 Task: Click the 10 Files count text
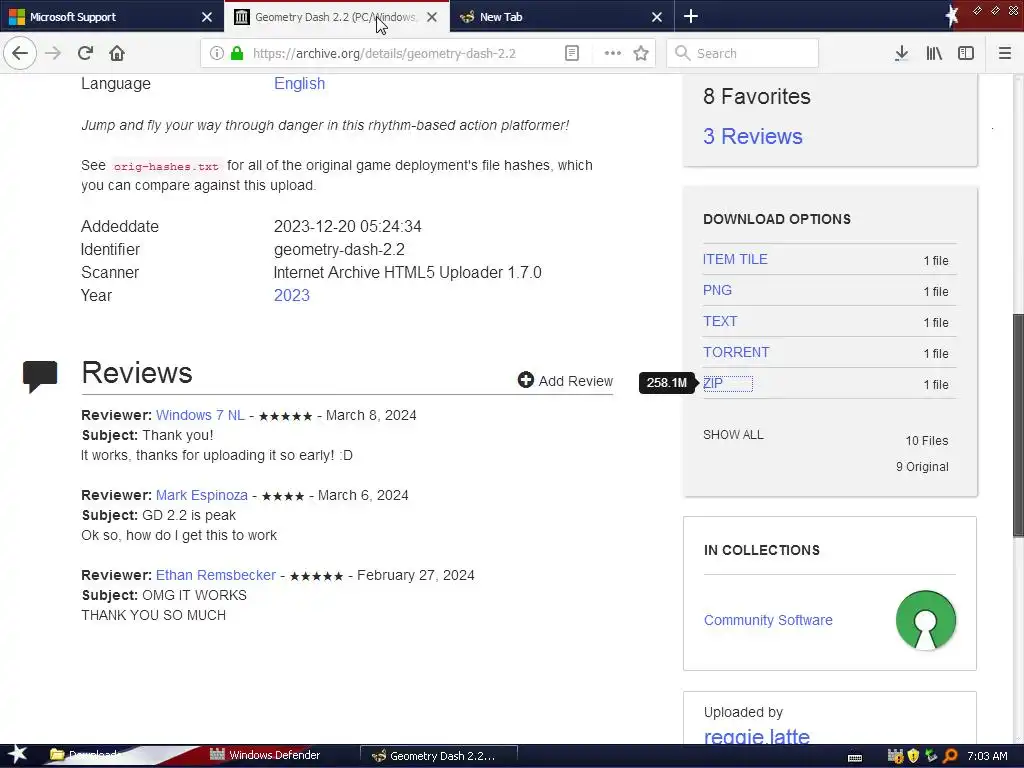coord(926,441)
